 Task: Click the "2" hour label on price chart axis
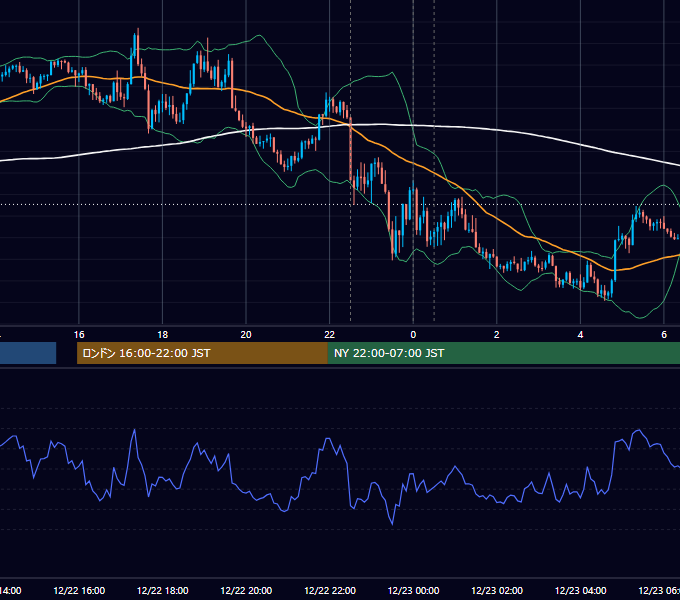tap(497, 335)
